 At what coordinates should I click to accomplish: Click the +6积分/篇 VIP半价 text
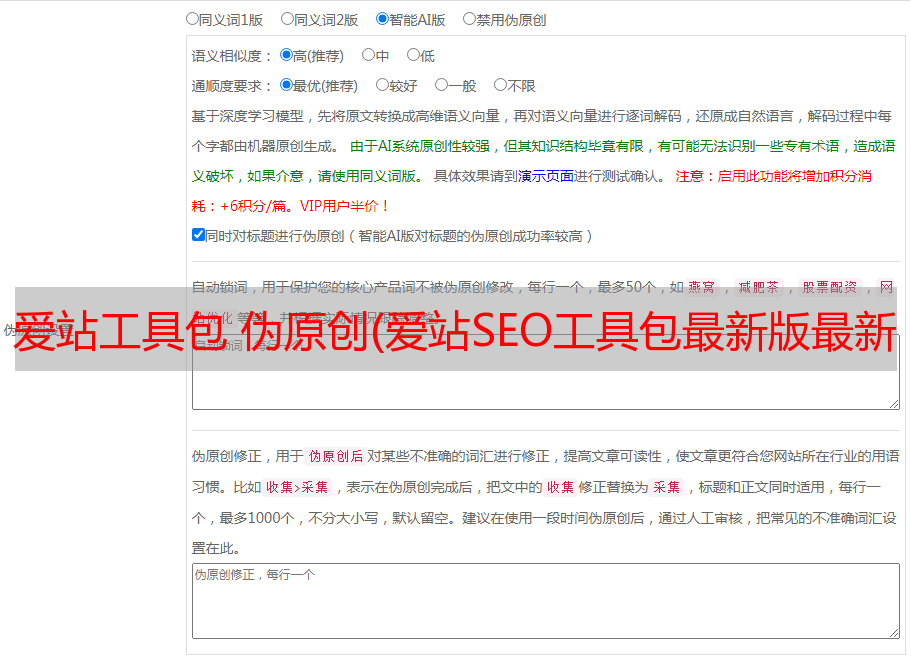click(x=304, y=206)
